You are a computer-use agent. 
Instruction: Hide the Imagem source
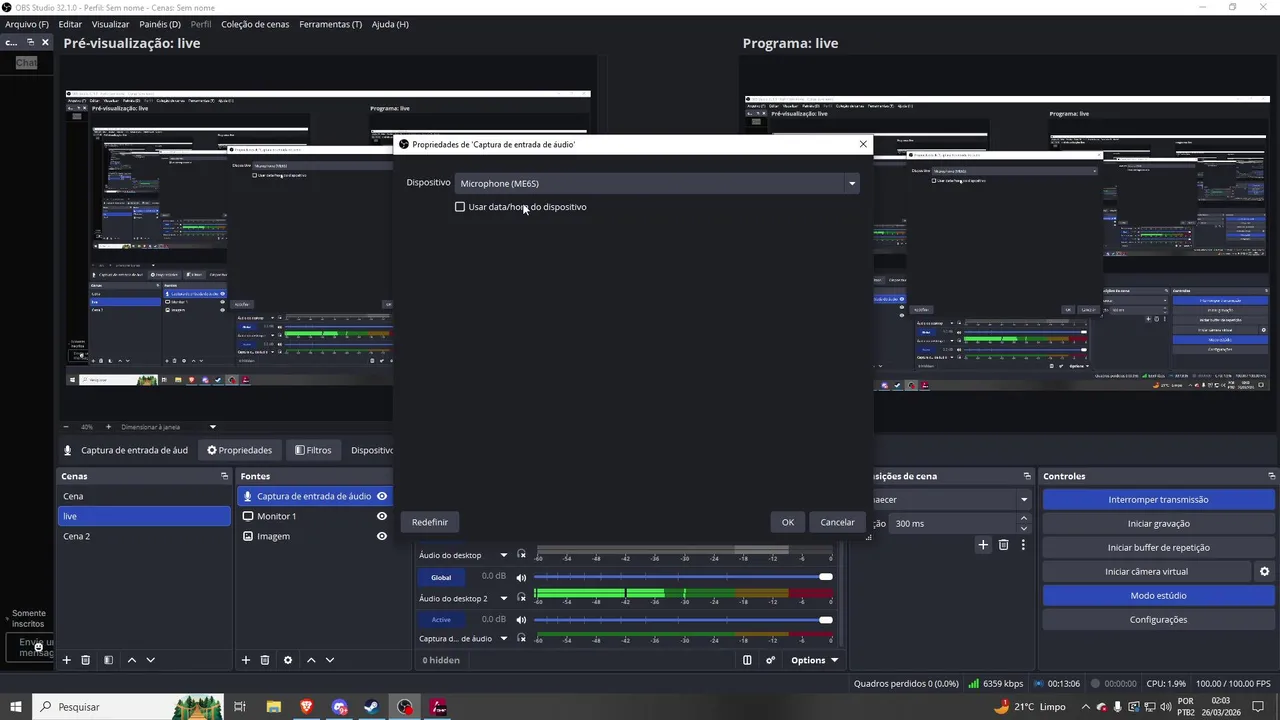coord(382,536)
